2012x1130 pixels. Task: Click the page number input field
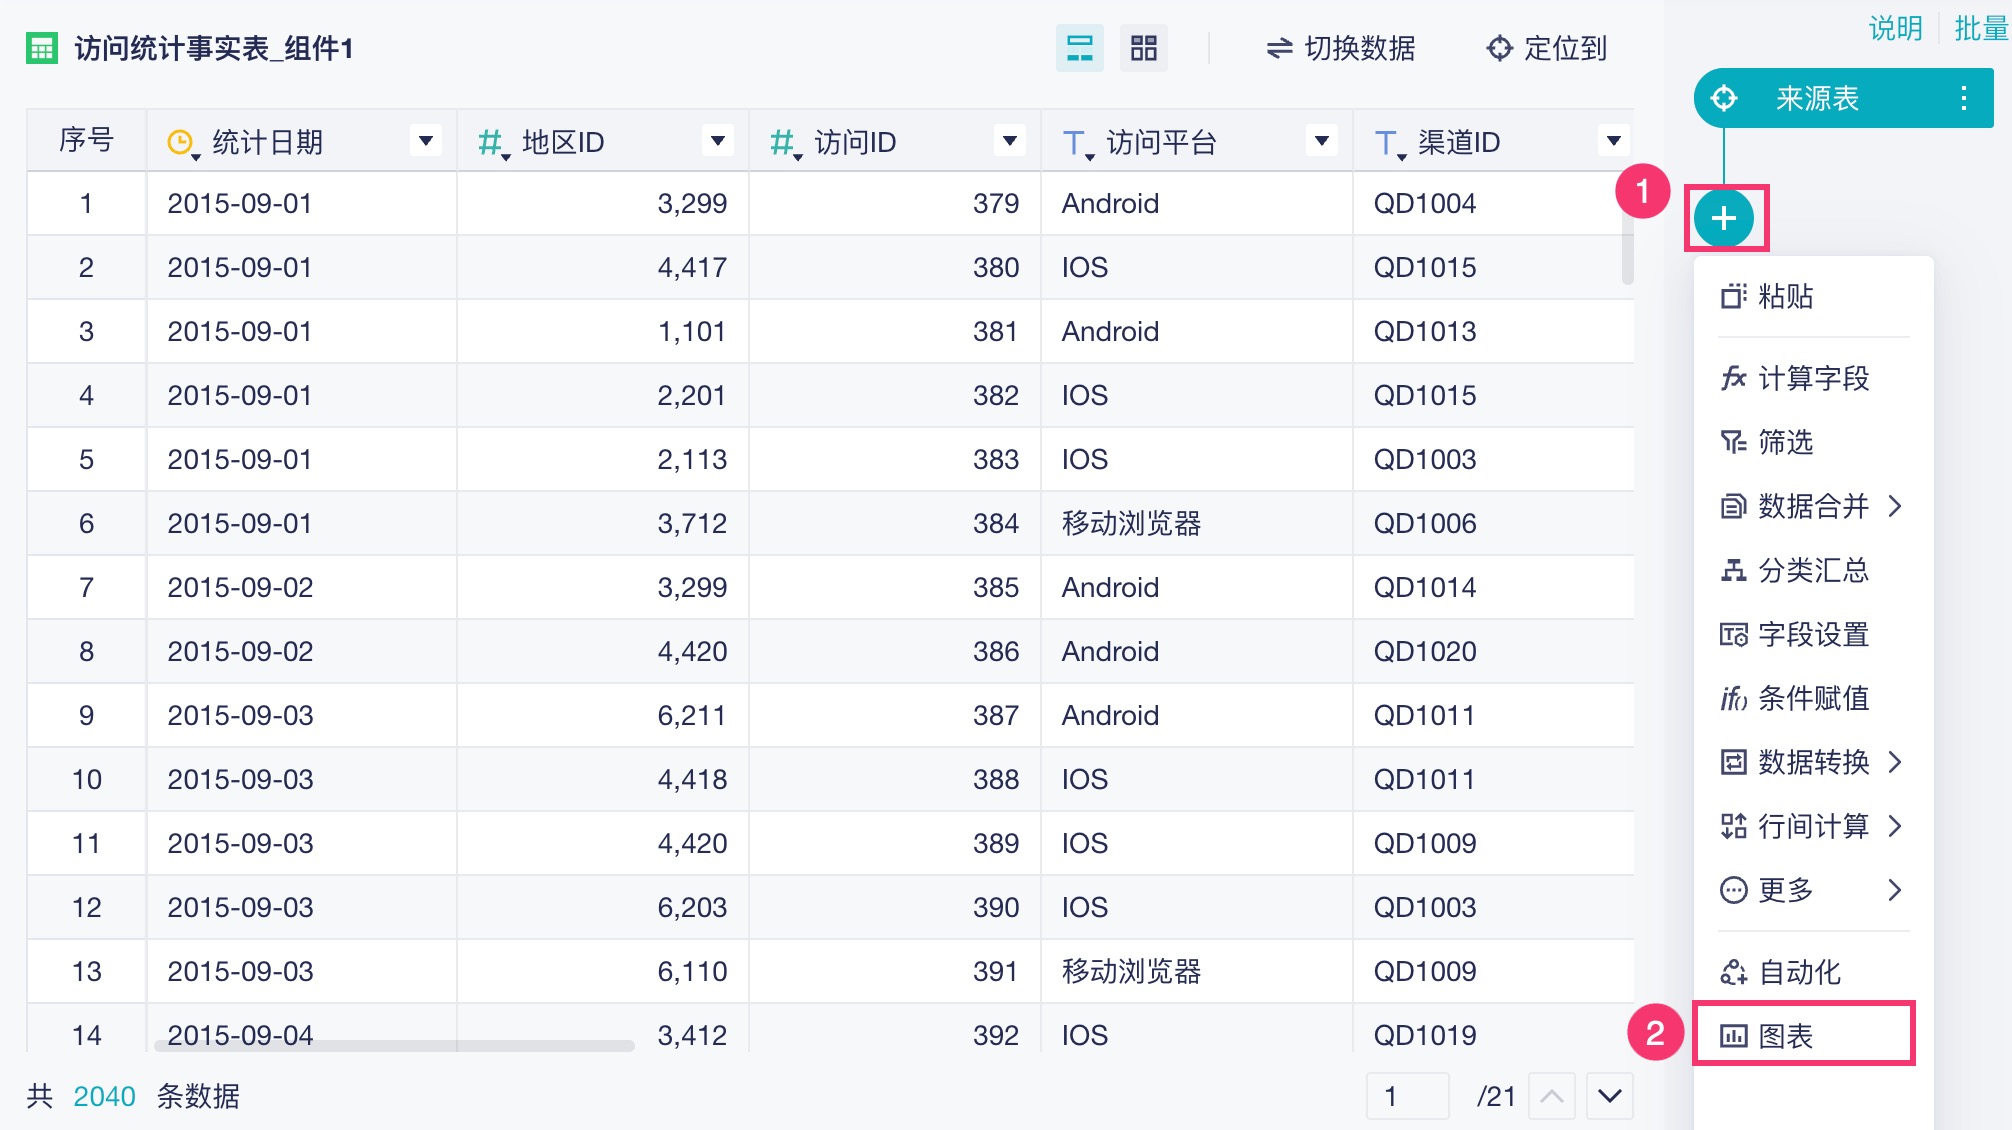(x=1407, y=1096)
